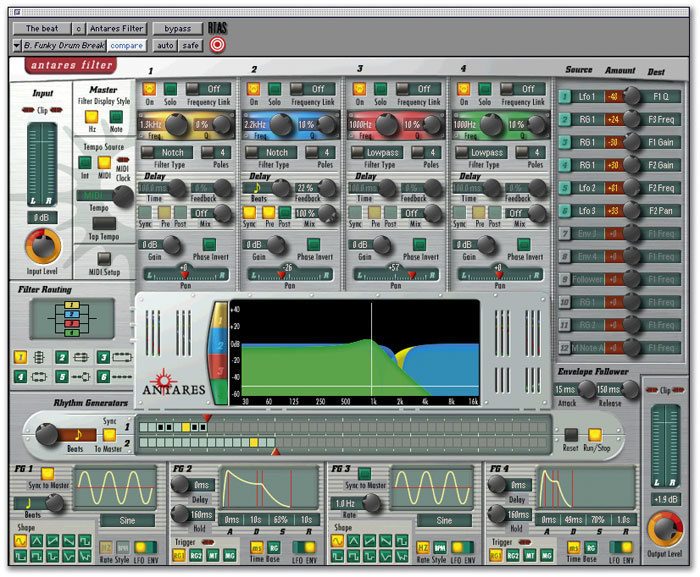Select the triangle wave shape in FG 3
This screenshot has height=577, width=700.
[x=354, y=541]
